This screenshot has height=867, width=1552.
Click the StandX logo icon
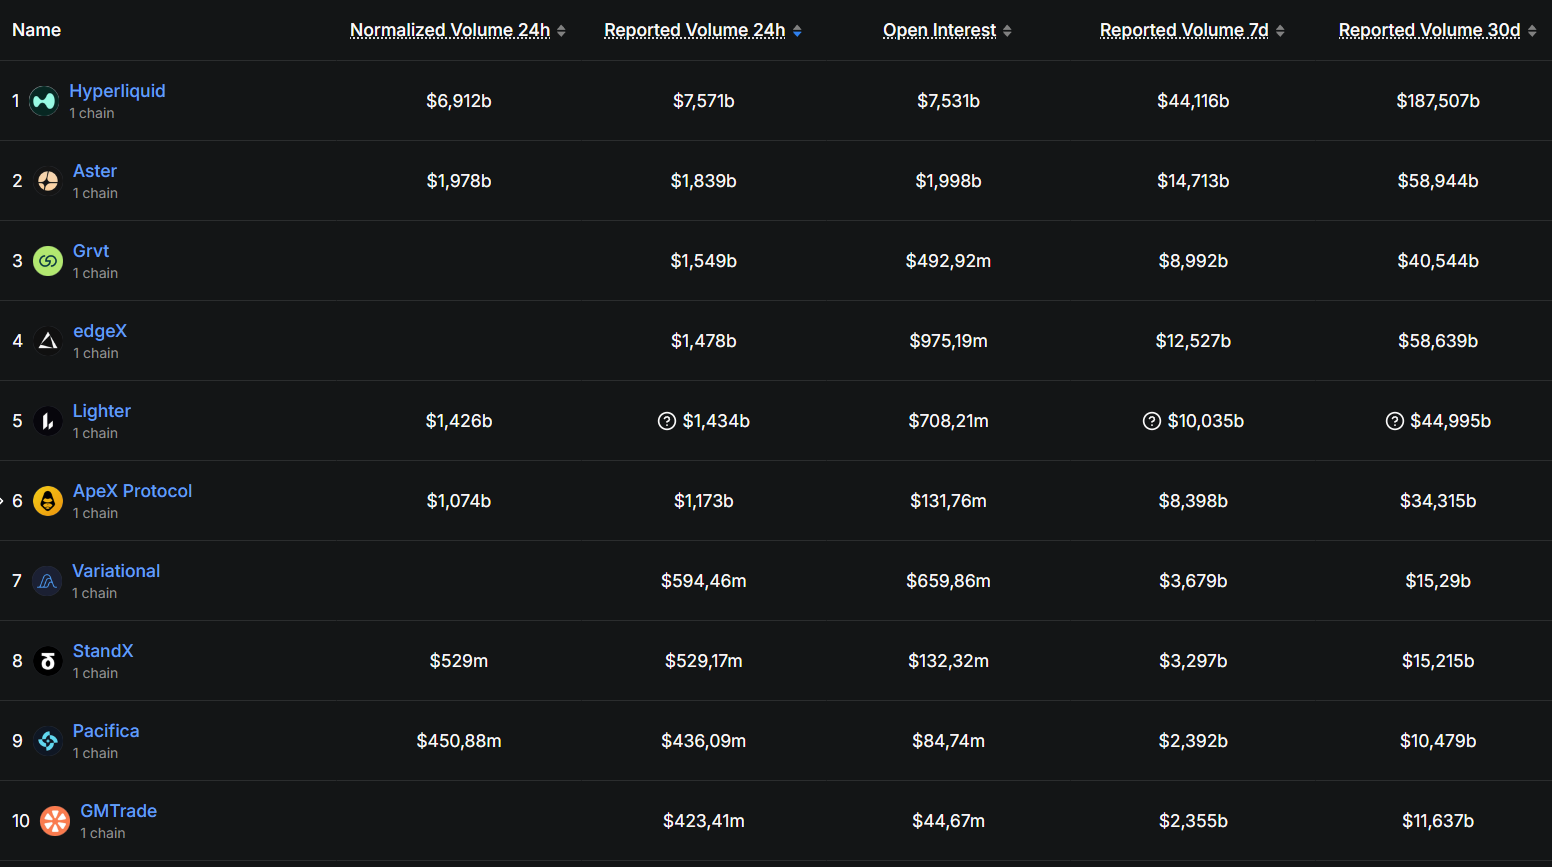pos(48,661)
